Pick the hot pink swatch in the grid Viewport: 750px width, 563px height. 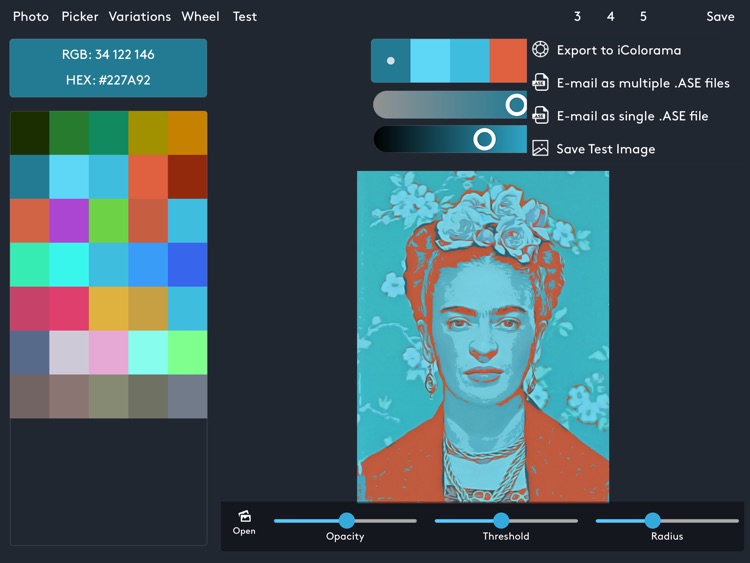tap(69, 309)
